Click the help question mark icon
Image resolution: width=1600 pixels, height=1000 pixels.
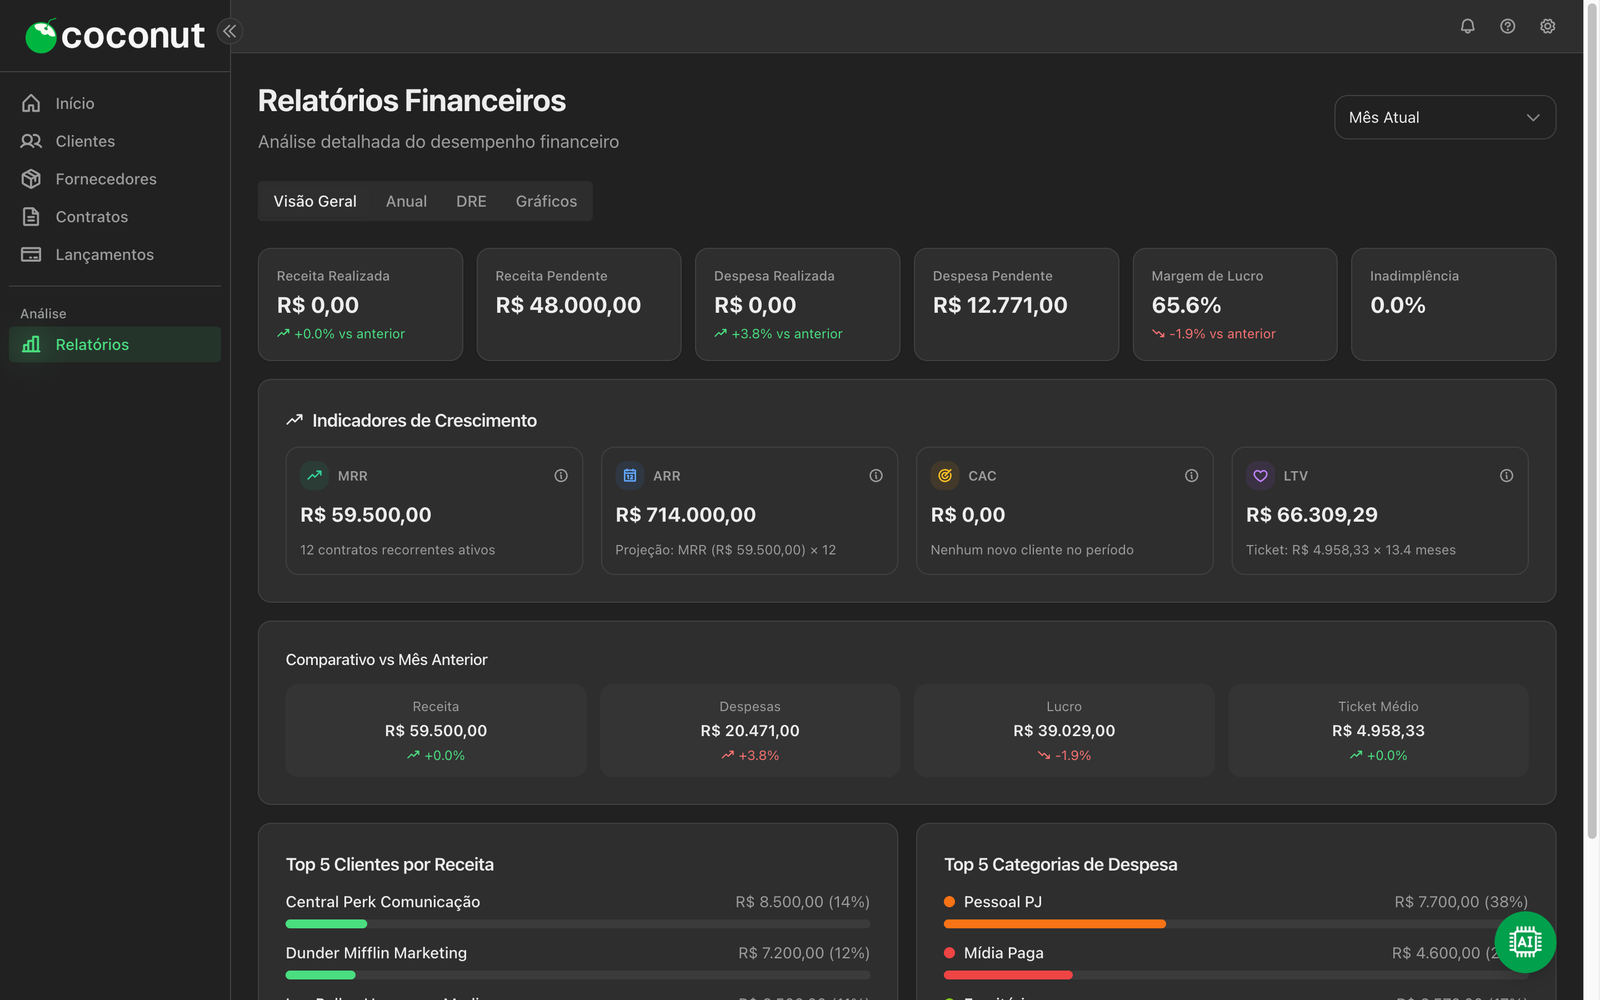coord(1507,26)
